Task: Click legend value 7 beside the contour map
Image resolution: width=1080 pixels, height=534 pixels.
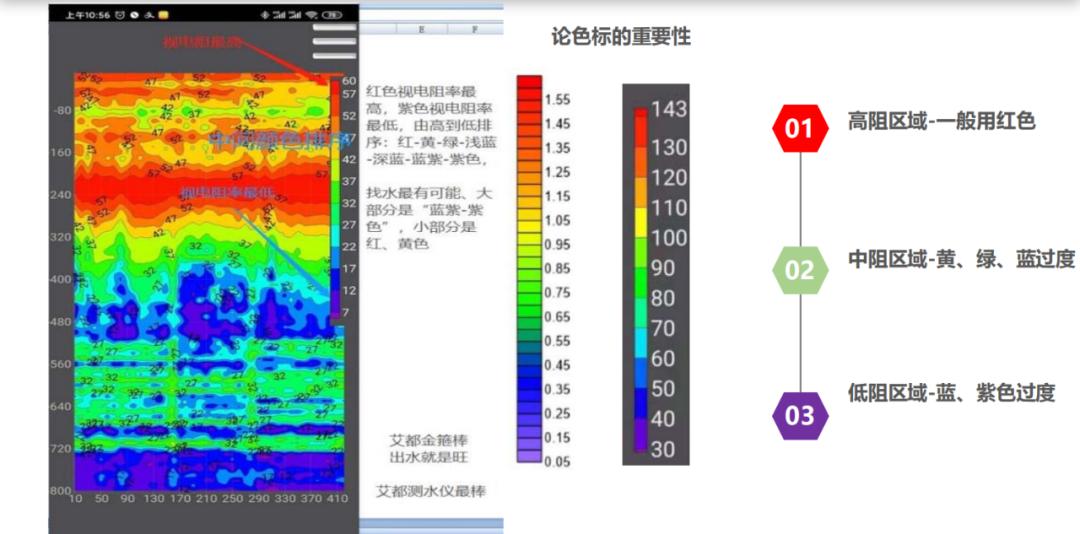Action: [345, 312]
